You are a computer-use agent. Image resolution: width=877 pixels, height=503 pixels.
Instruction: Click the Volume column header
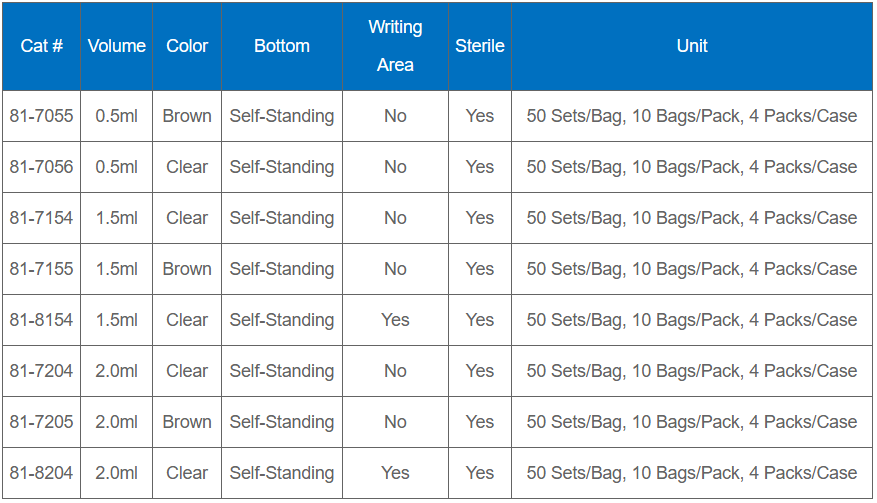117,46
